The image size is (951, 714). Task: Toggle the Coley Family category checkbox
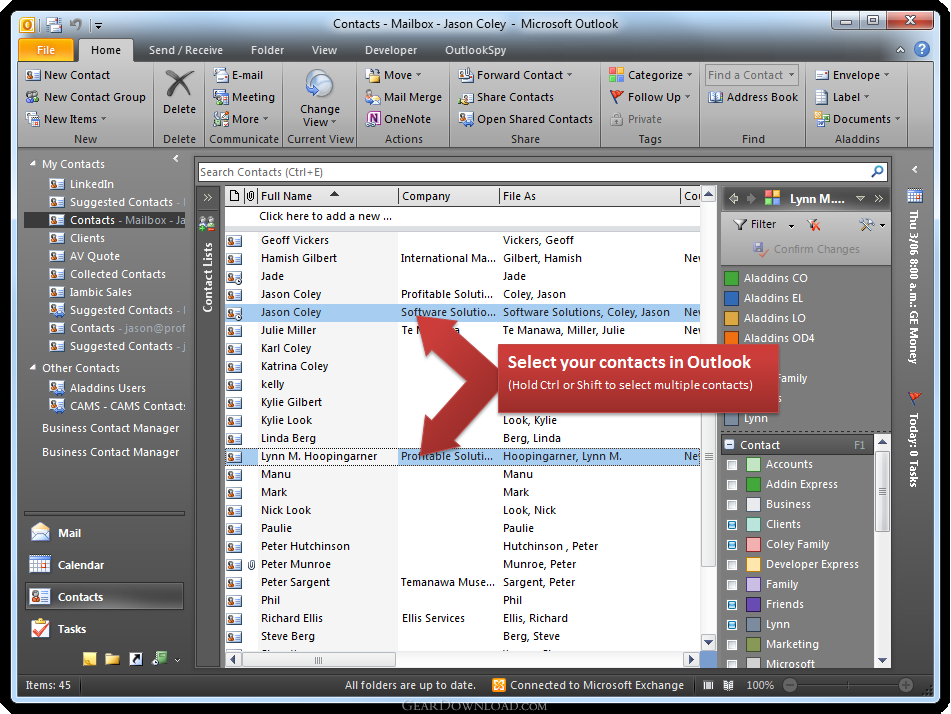coord(732,545)
